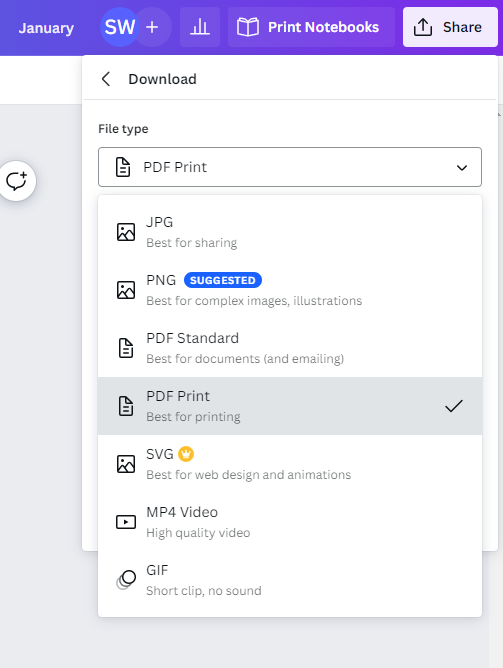This screenshot has height=668, width=503.
Task: Open the SW profile avatar
Action: 120,27
